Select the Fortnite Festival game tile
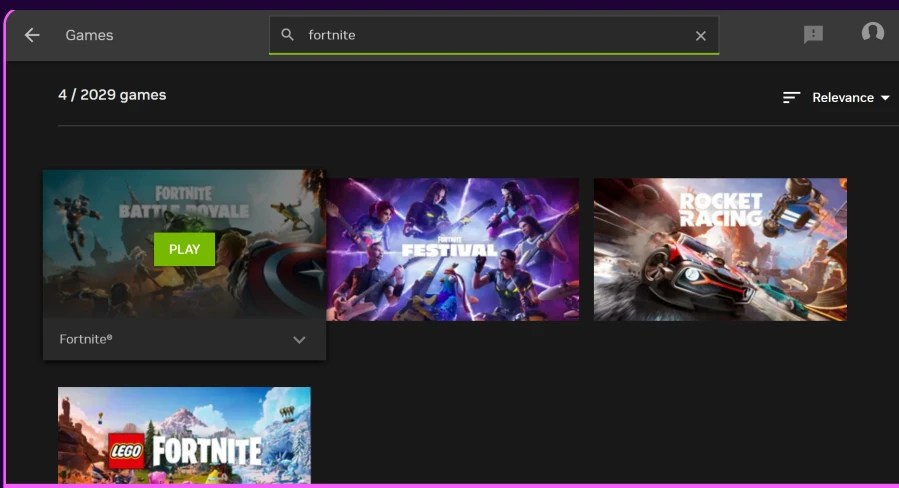This screenshot has height=488, width=899. tap(453, 249)
